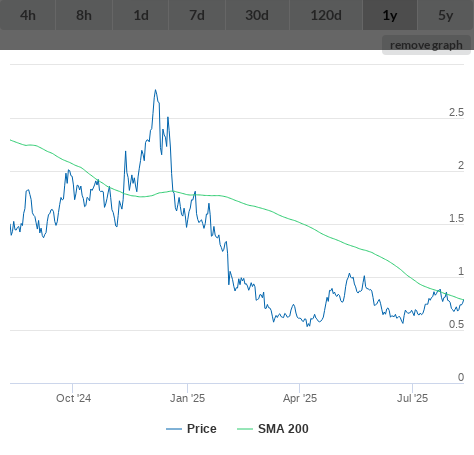The image size is (474, 455).
Task: Toggle the Price series in legend
Action: point(191,429)
